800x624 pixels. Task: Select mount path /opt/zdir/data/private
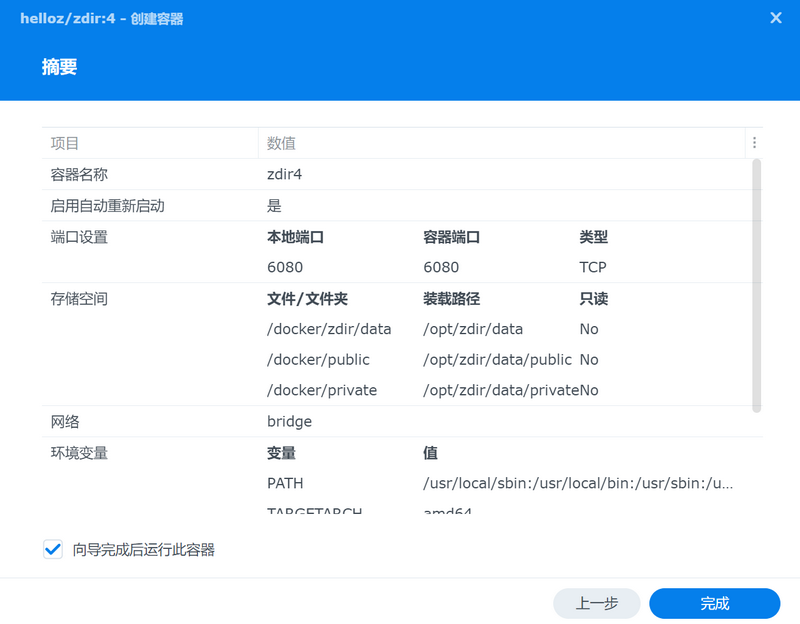[x=501, y=390]
